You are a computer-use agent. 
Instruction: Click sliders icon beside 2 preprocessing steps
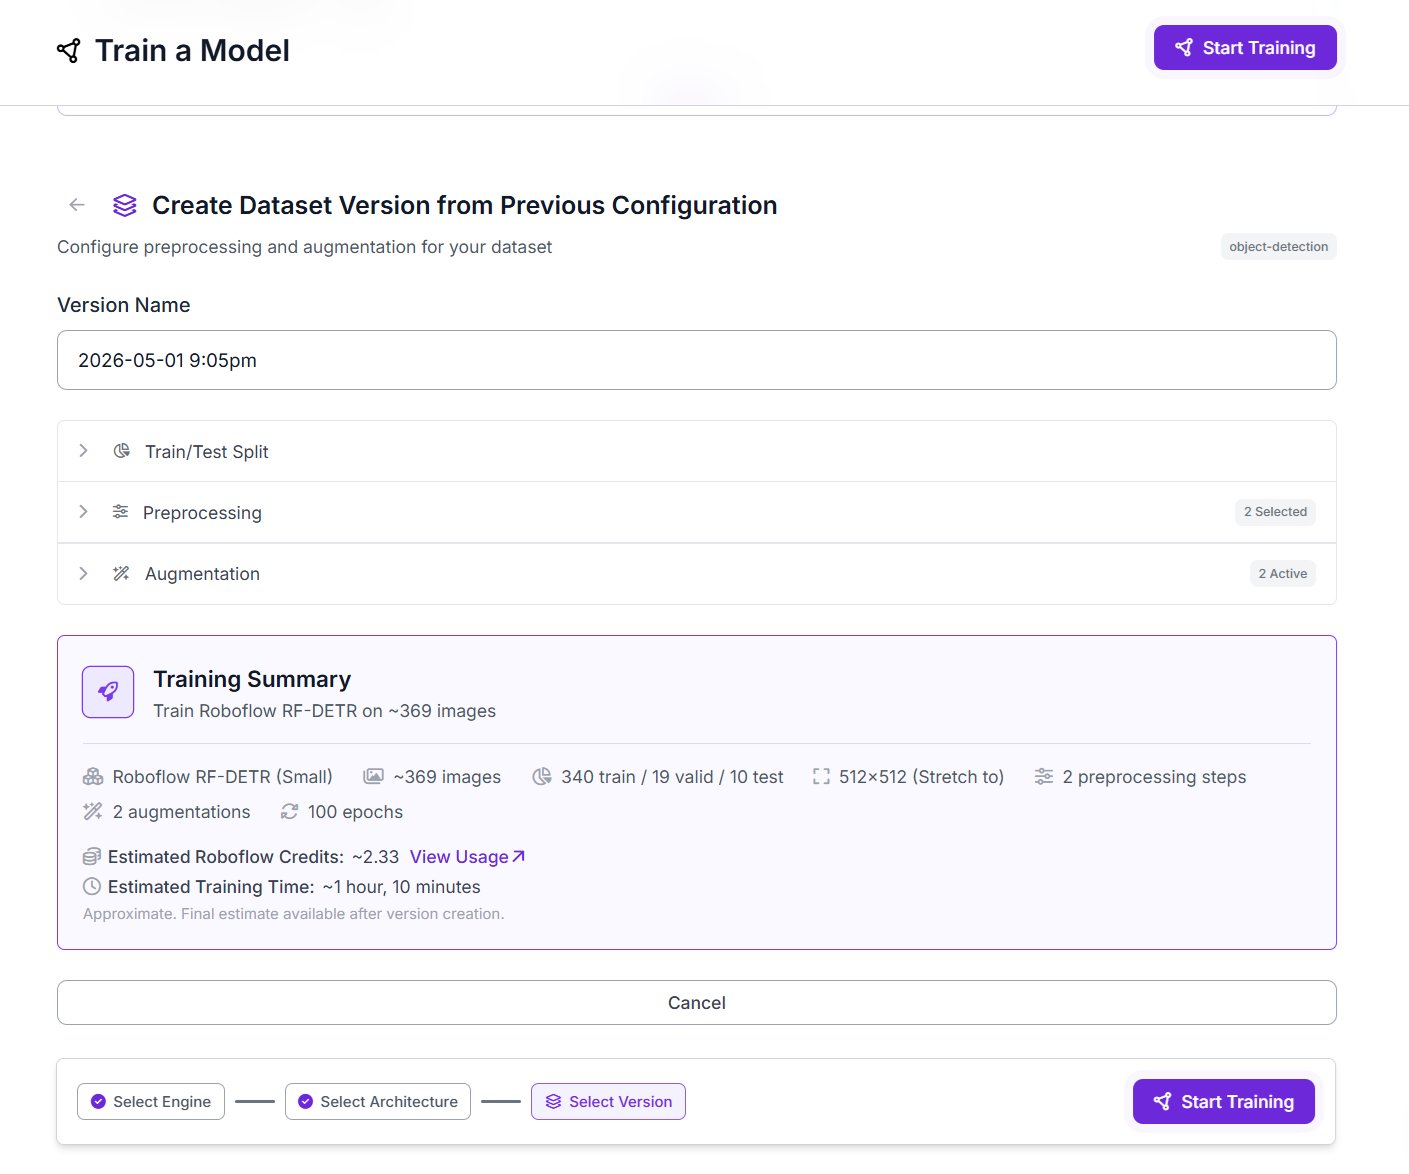tap(1044, 777)
